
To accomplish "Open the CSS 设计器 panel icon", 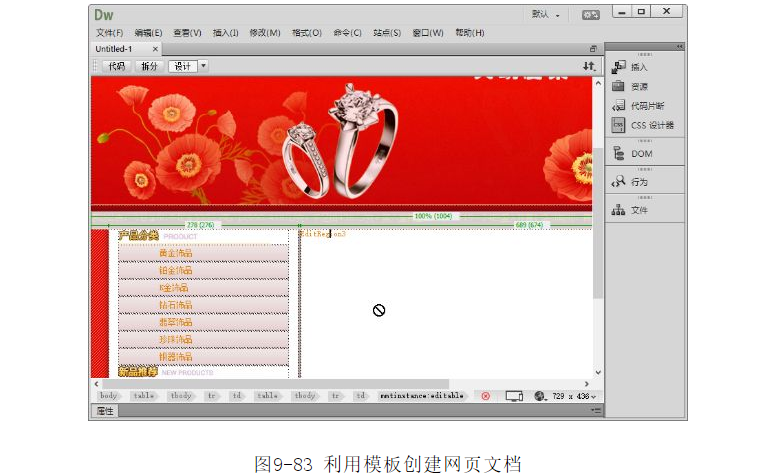I will pos(619,125).
